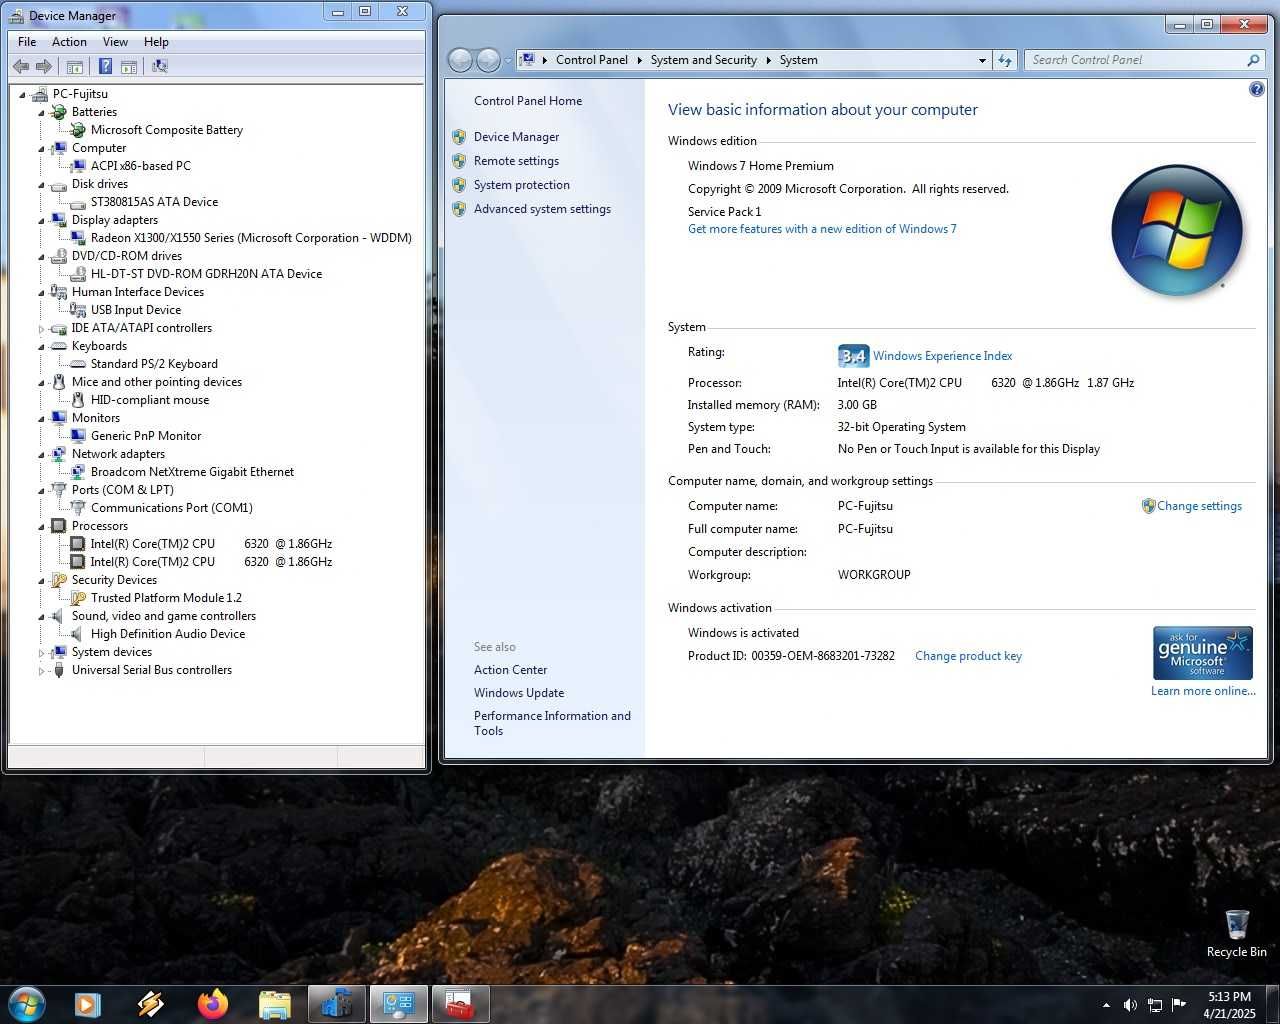Click Get more features with new edition link
This screenshot has height=1024, width=1280.
(822, 229)
